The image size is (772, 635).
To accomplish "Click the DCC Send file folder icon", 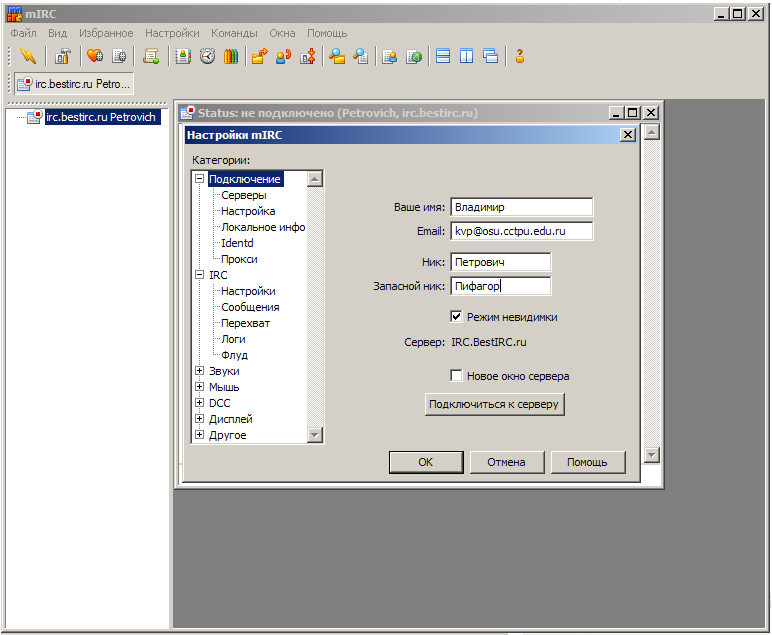I will tap(259, 56).
